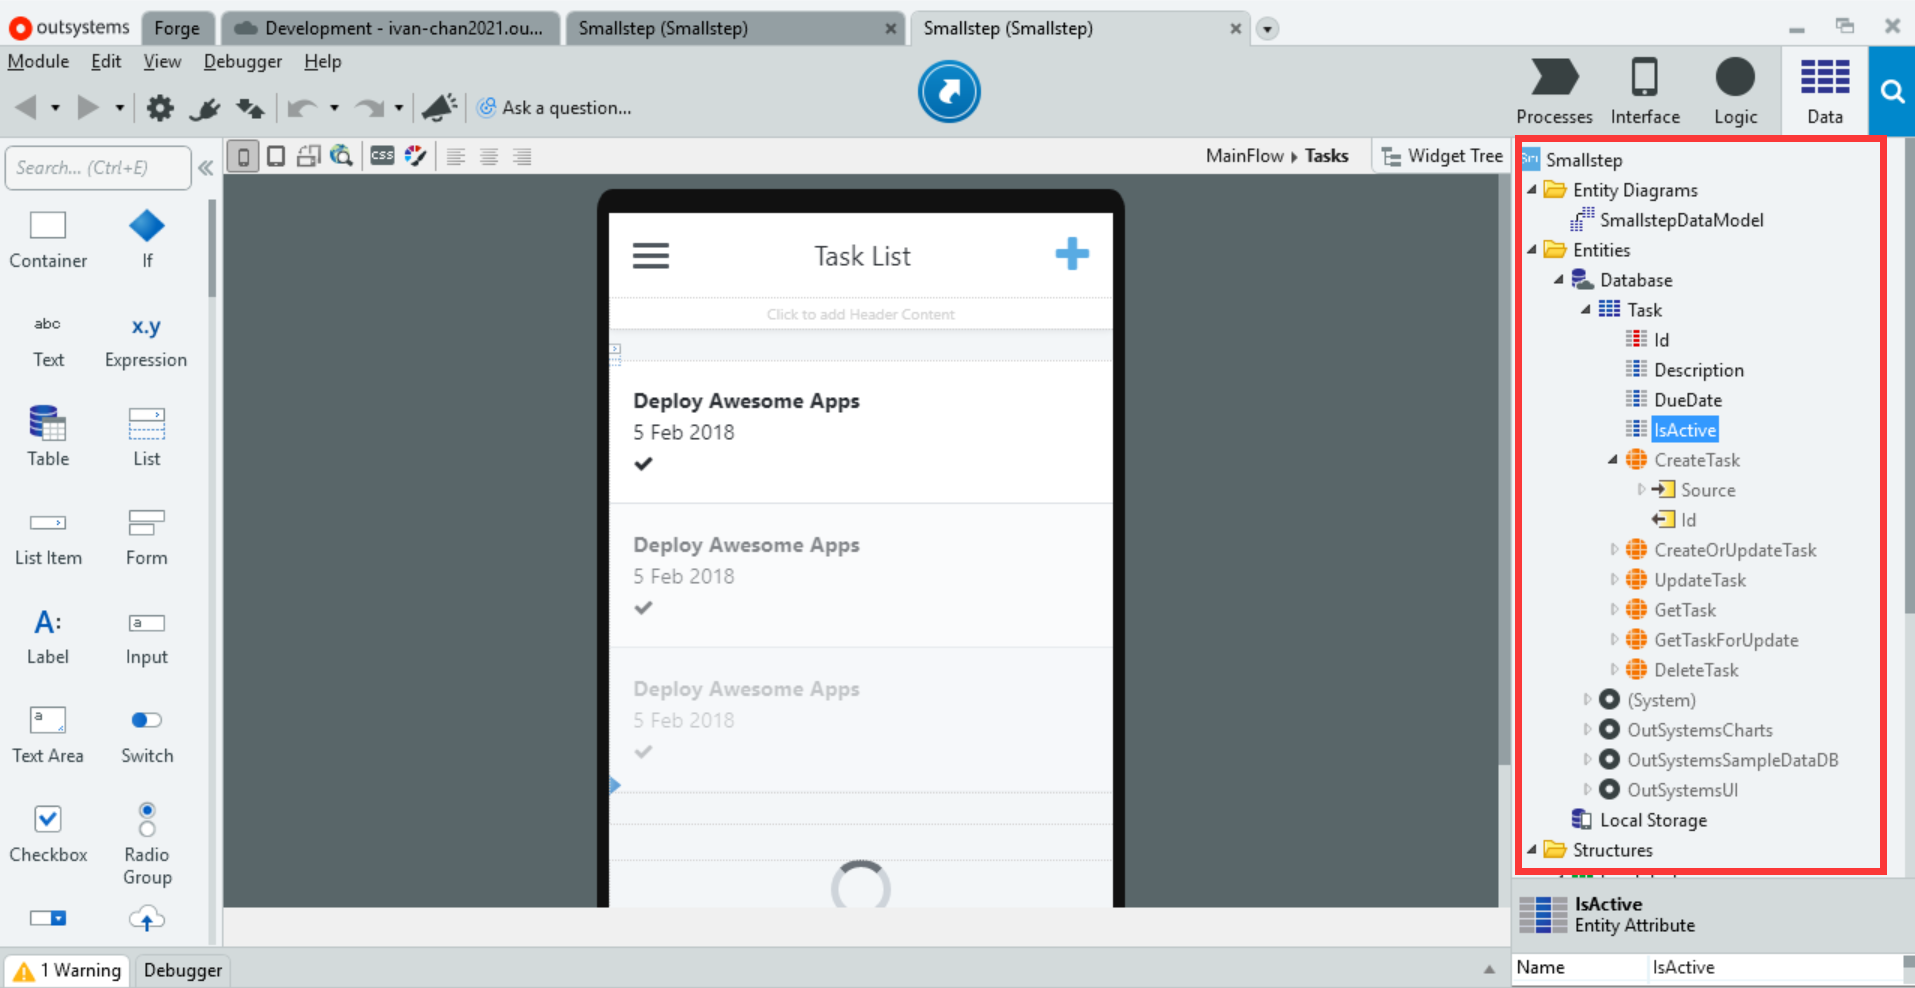
Task: Select the Label widget
Action: click(x=48, y=637)
